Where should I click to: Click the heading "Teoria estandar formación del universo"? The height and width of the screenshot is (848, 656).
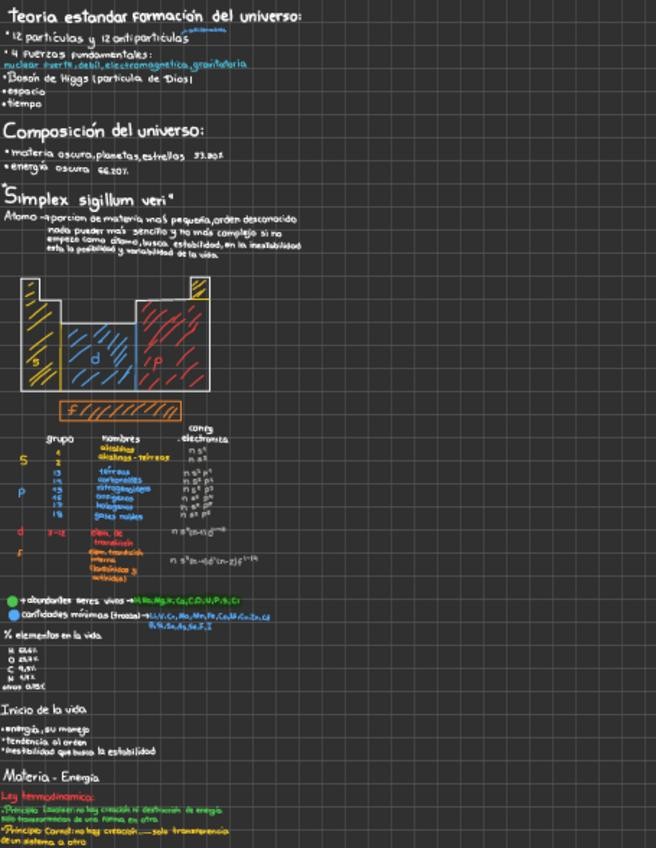point(155,17)
